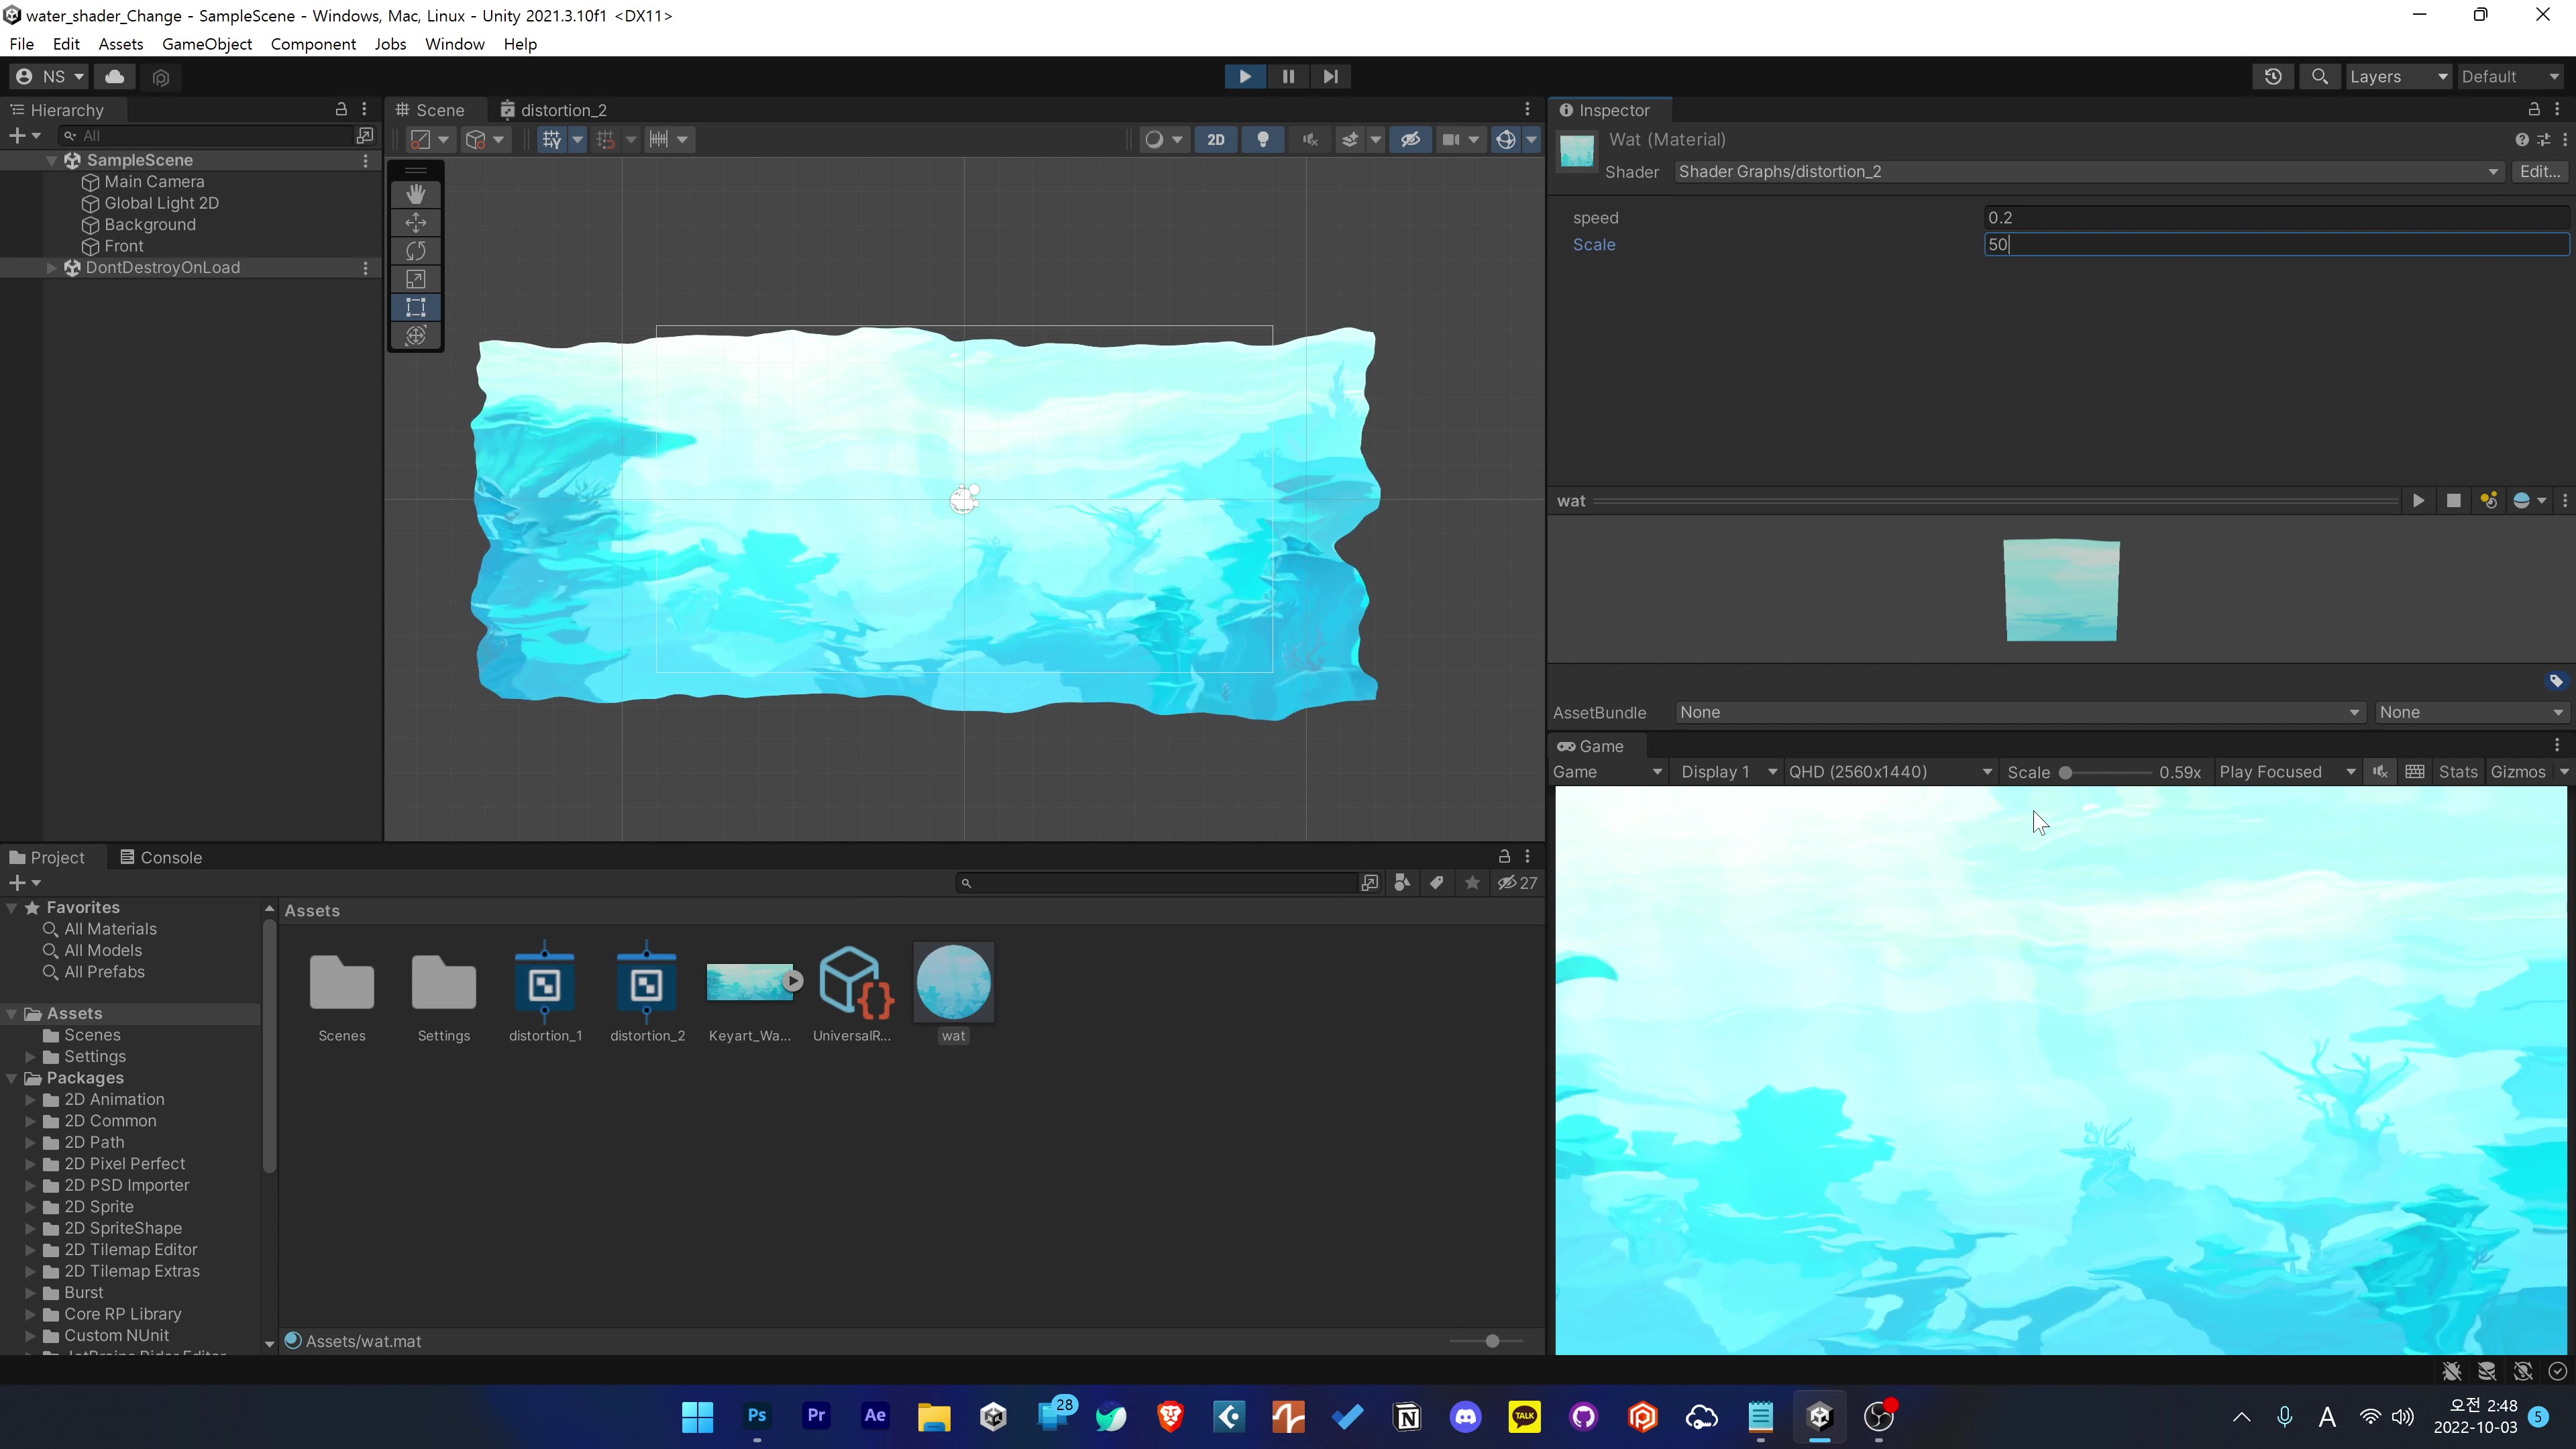2576x1449 pixels.
Task: Select the Scale tool in Scene toolbar
Action: click(x=416, y=279)
